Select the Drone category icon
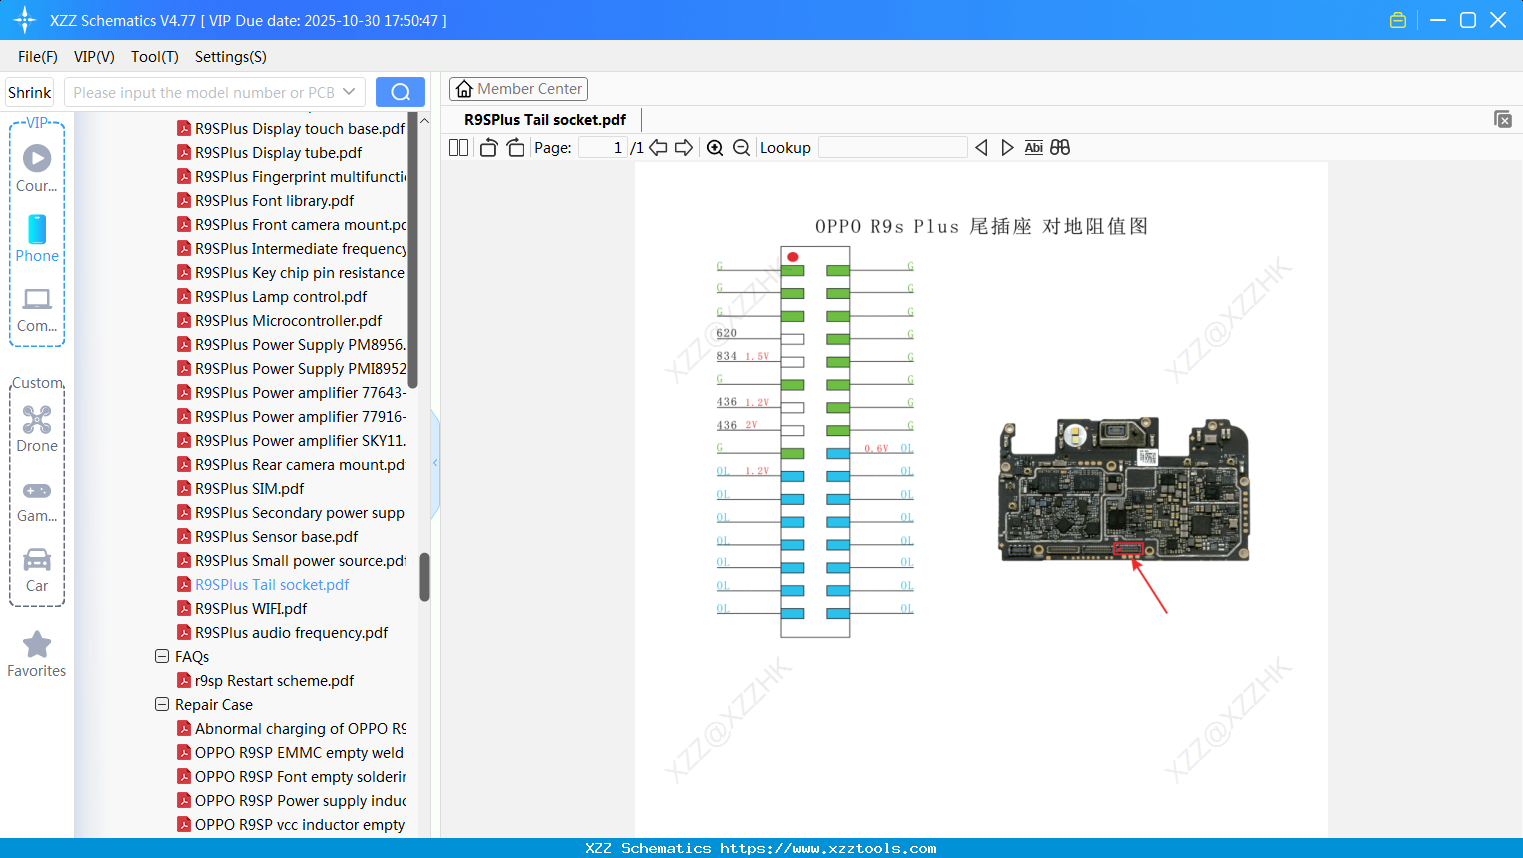1523x858 pixels. tap(37, 429)
